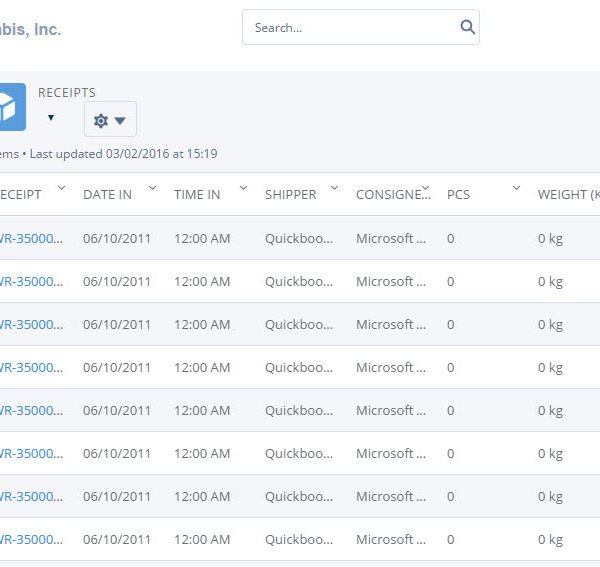Click the first row's 06/10/2011 date cell

pyautogui.click(x=117, y=238)
